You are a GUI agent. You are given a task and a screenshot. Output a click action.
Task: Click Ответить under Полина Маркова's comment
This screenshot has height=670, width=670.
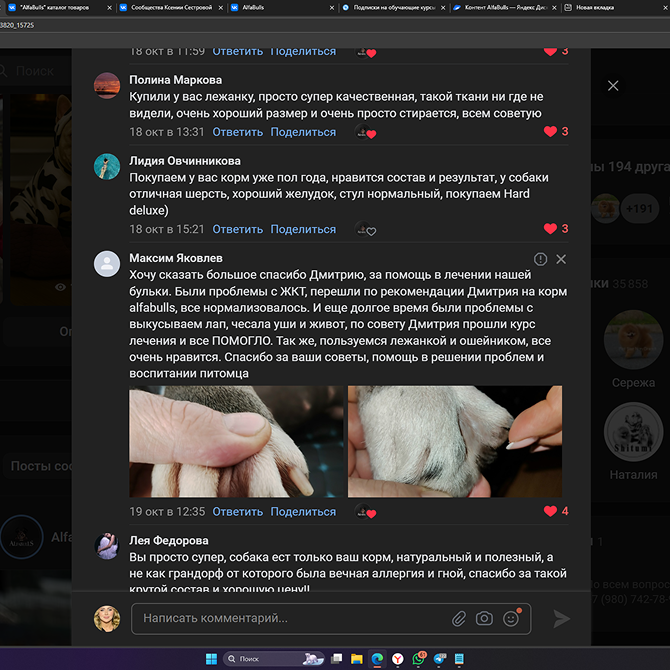[238, 132]
